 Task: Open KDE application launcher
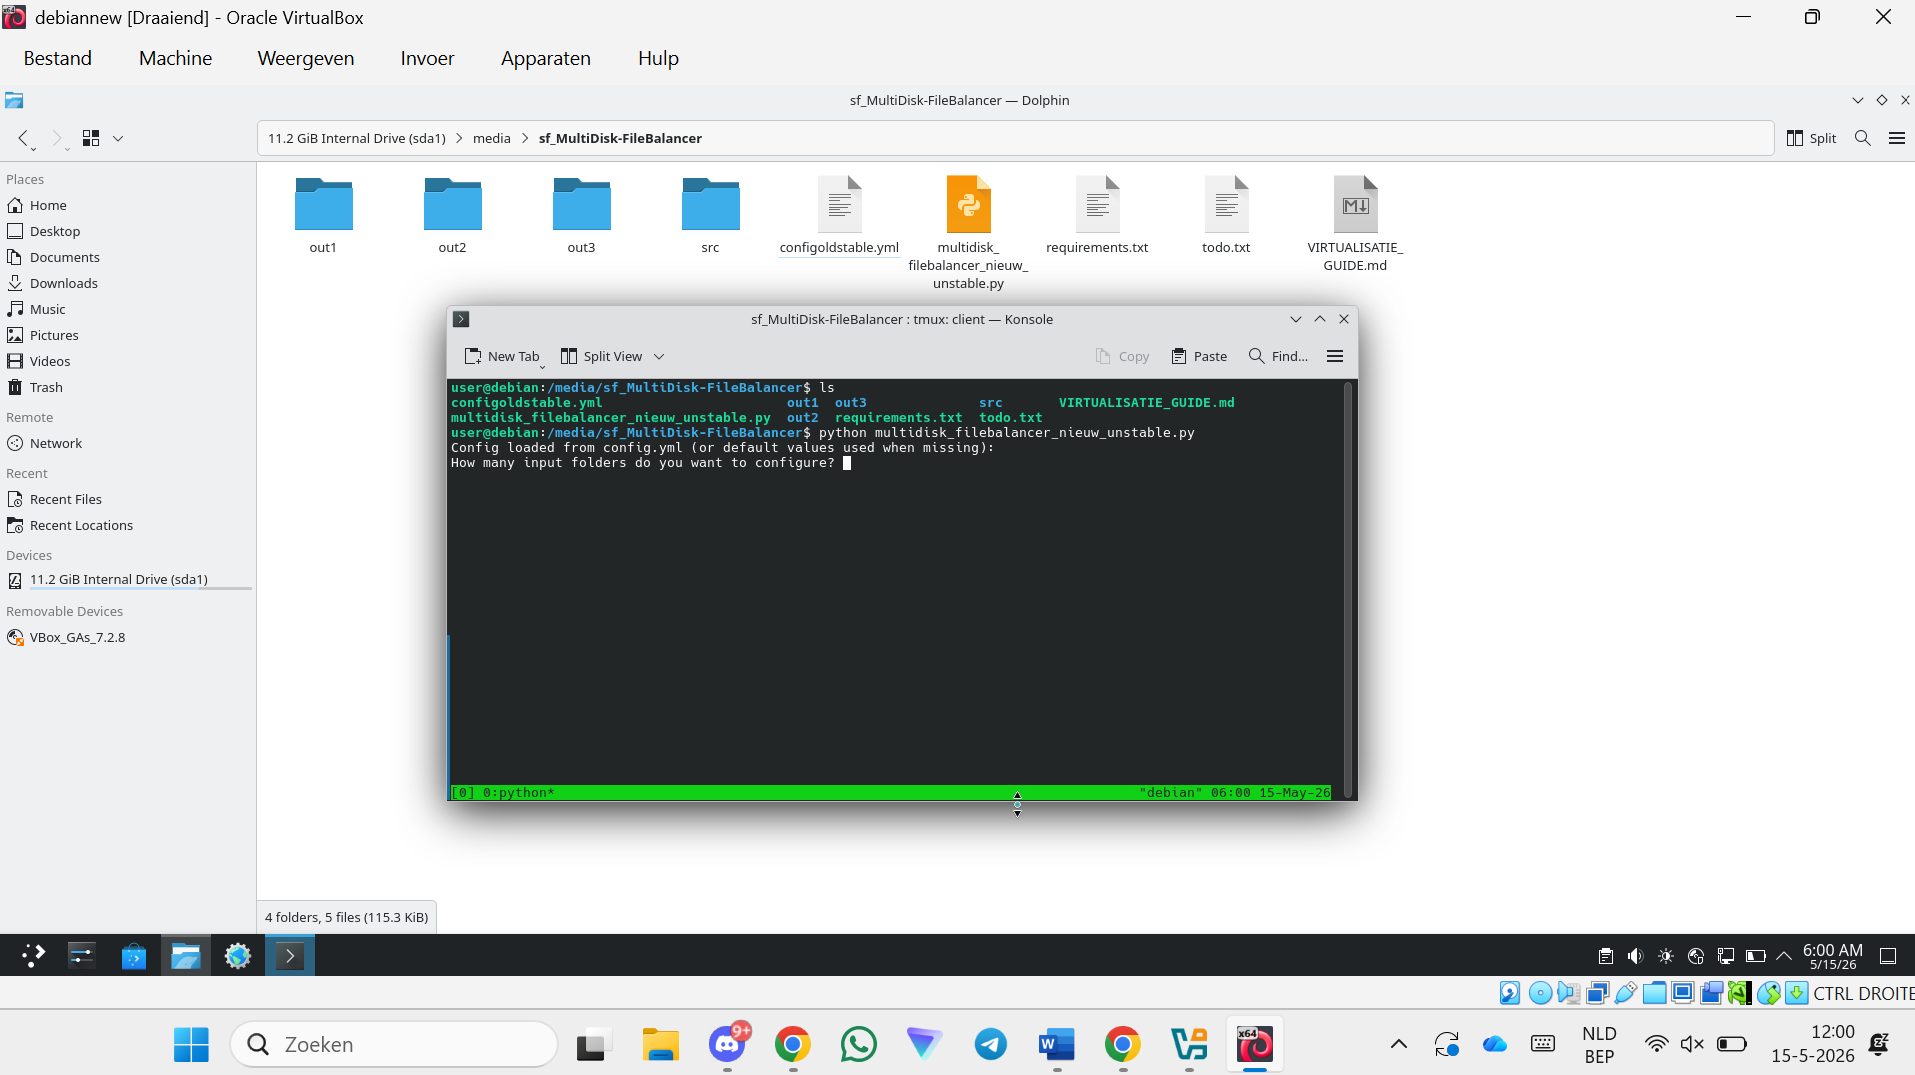tap(33, 956)
